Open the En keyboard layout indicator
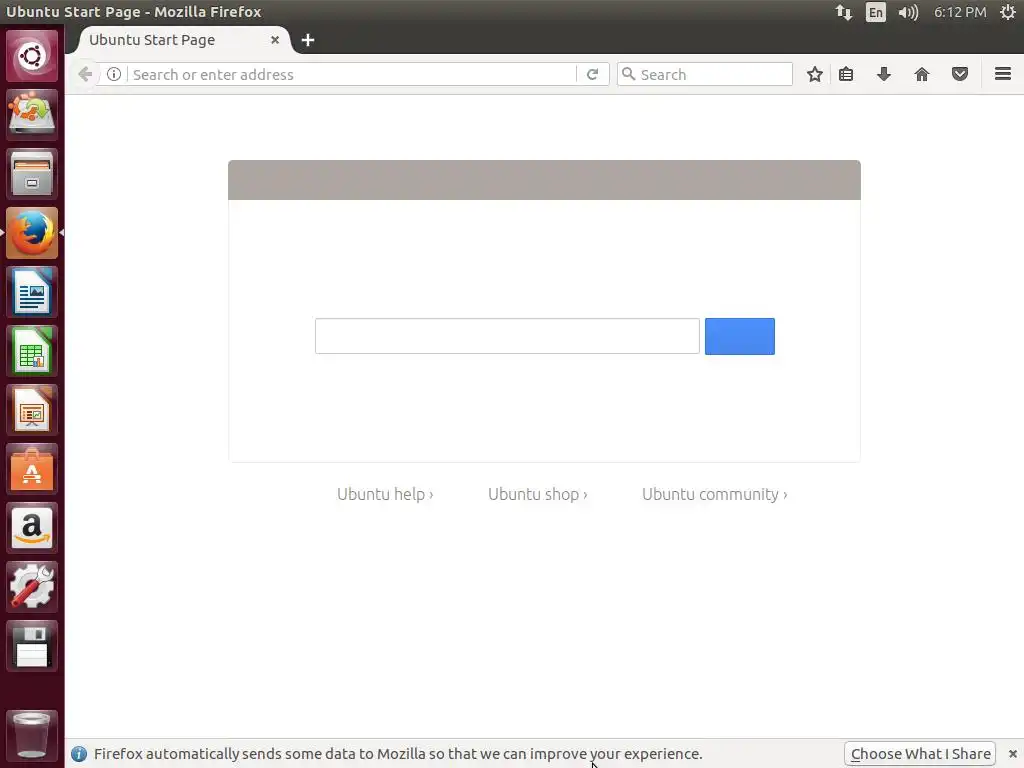The image size is (1024, 768). 876,12
